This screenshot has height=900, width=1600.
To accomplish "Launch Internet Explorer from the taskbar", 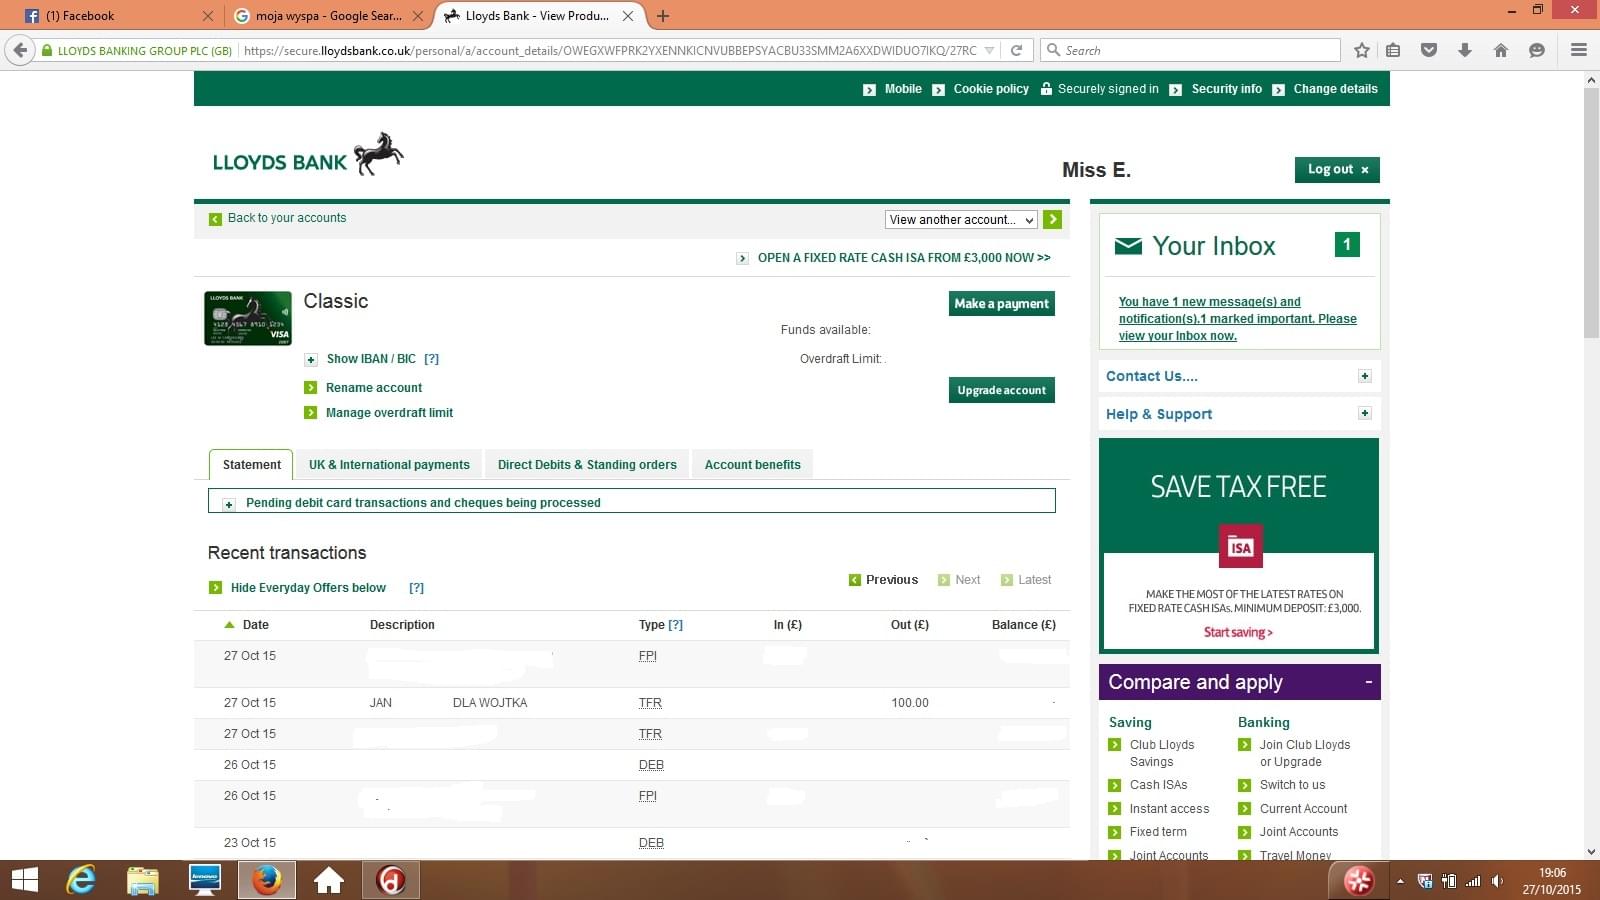I will [x=81, y=880].
